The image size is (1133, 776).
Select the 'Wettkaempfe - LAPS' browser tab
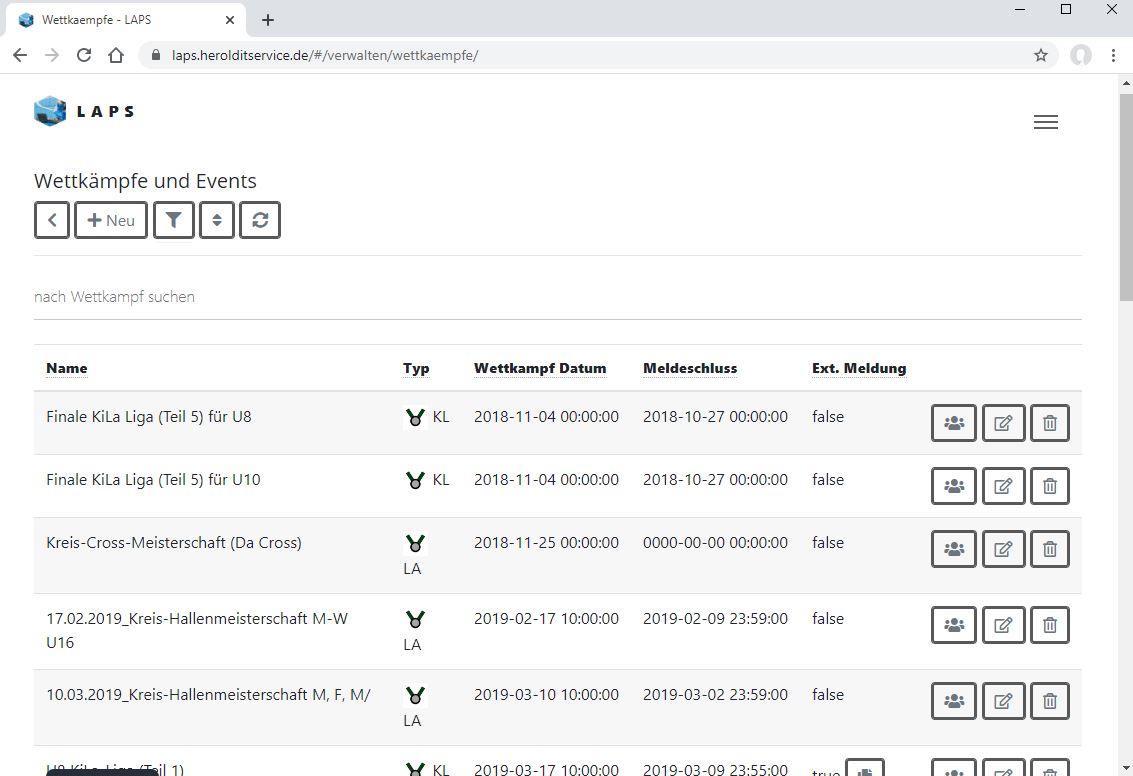(126, 20)
